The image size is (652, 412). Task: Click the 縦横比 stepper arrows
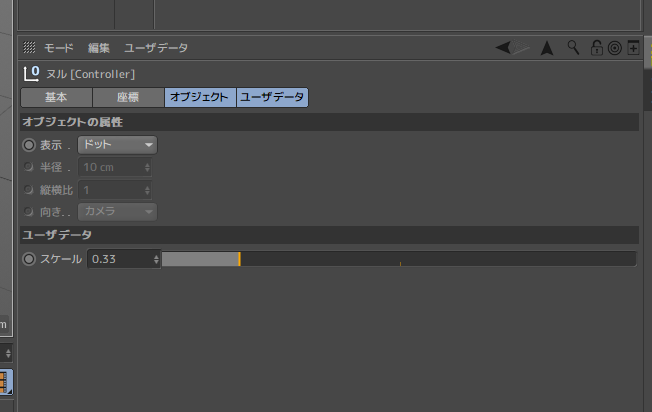[147, 190]
